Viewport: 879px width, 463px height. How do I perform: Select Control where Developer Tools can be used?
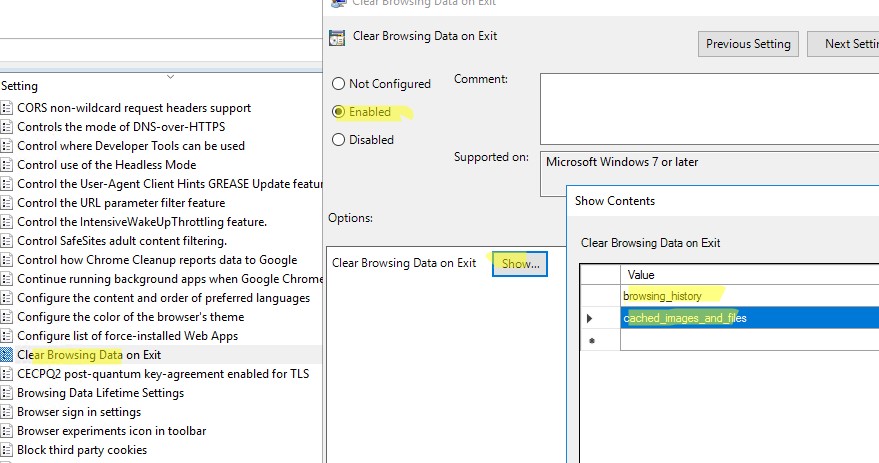click(x=131, y=146)
